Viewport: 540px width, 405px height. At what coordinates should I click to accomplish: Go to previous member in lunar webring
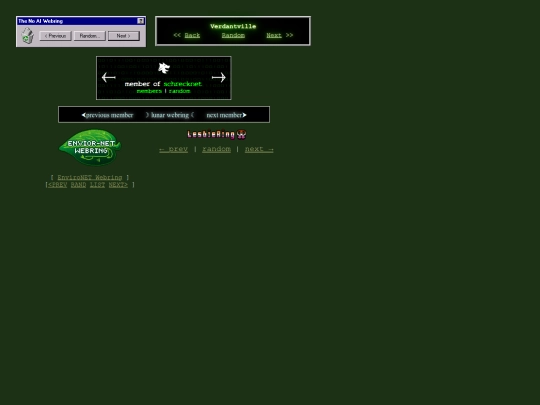click(107, 115)
